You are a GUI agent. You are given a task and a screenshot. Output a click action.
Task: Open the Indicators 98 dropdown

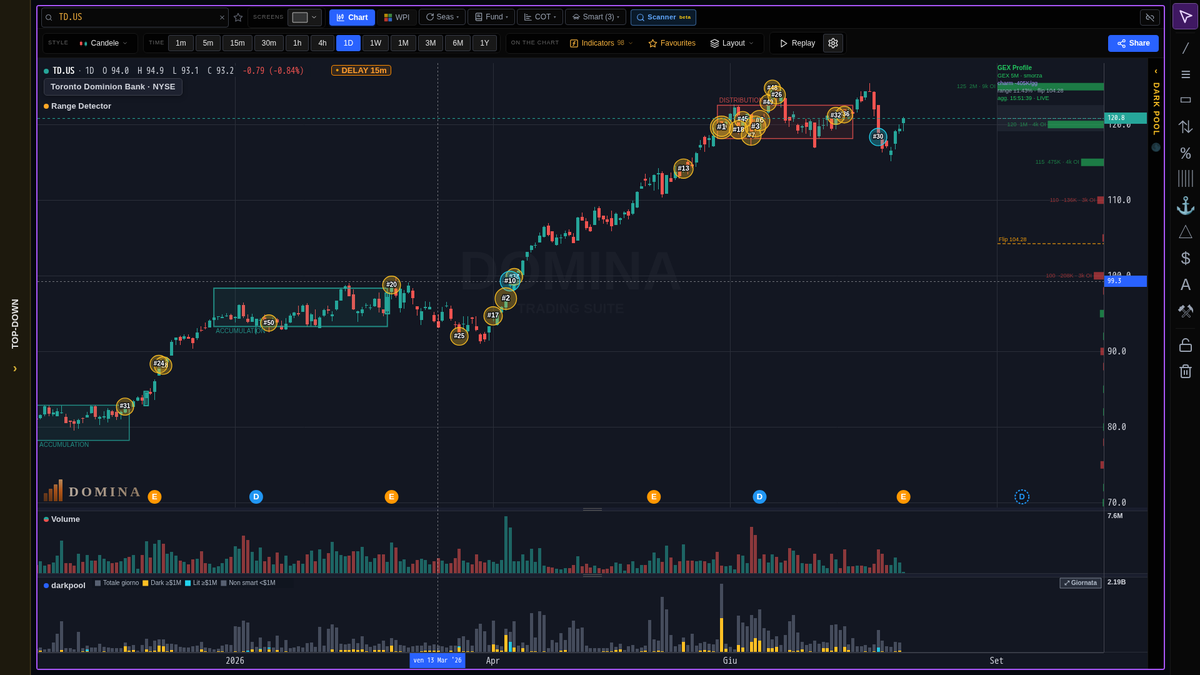(601, 43)
